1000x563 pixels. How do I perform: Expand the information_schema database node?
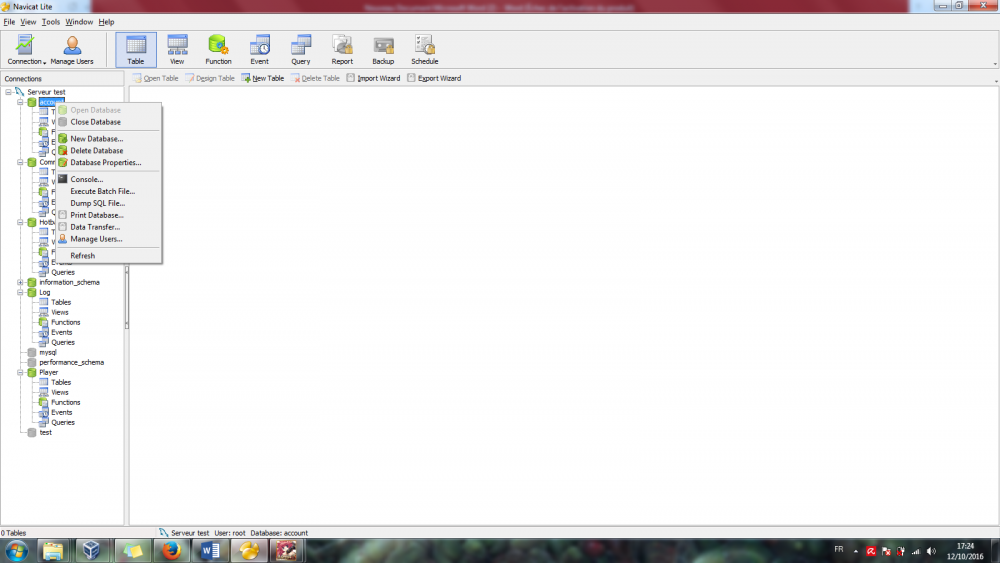click(x=20, y=282)
